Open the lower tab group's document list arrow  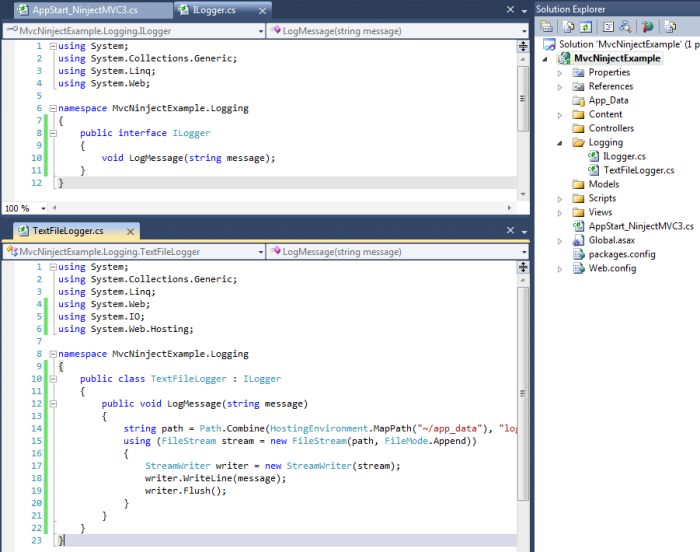click(524, 232)
